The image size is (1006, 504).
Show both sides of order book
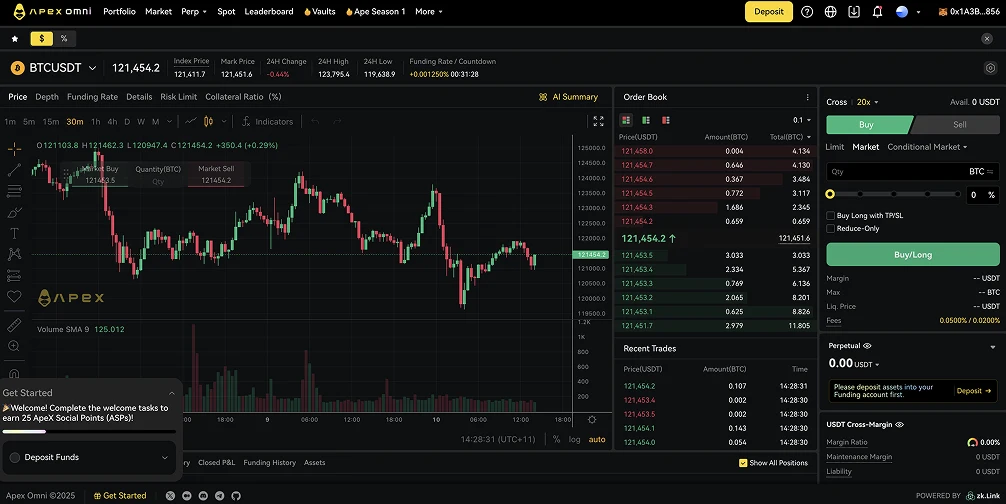pos(626,120)
